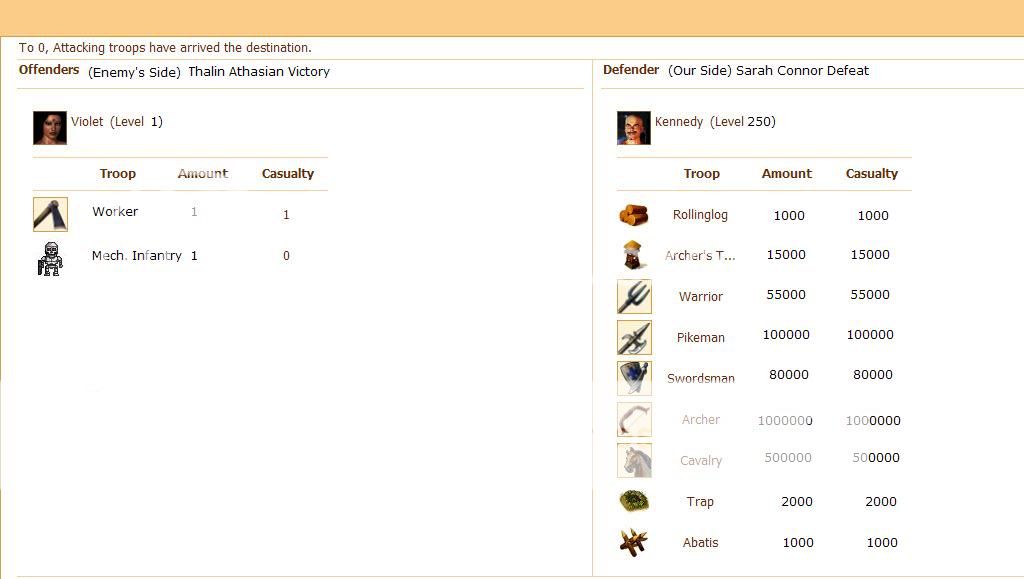The height and width of the screenshot is (579, 1024).
Task: Click the offender's Amount column header
Action: click(x=203, y=174)
